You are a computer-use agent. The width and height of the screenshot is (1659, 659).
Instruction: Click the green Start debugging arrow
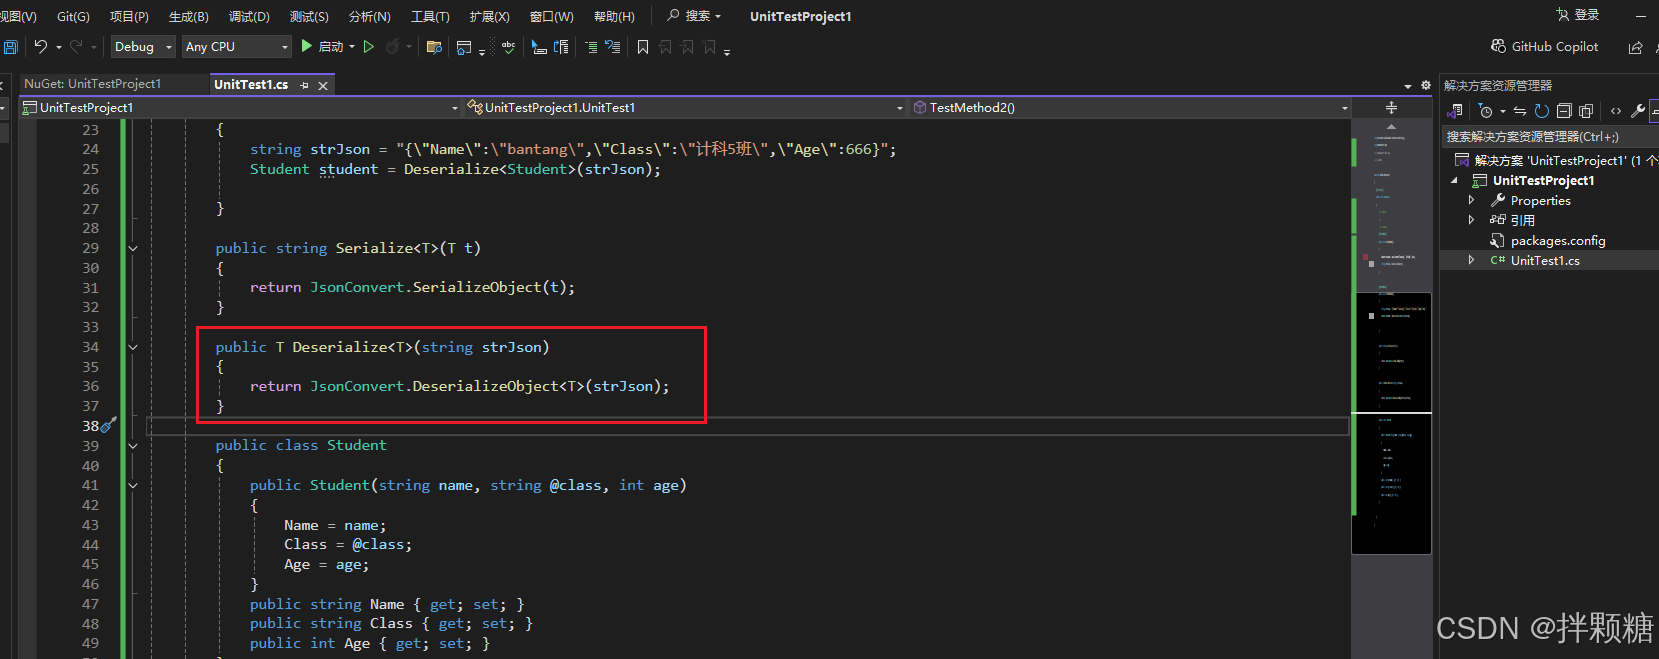coord(307,46)
